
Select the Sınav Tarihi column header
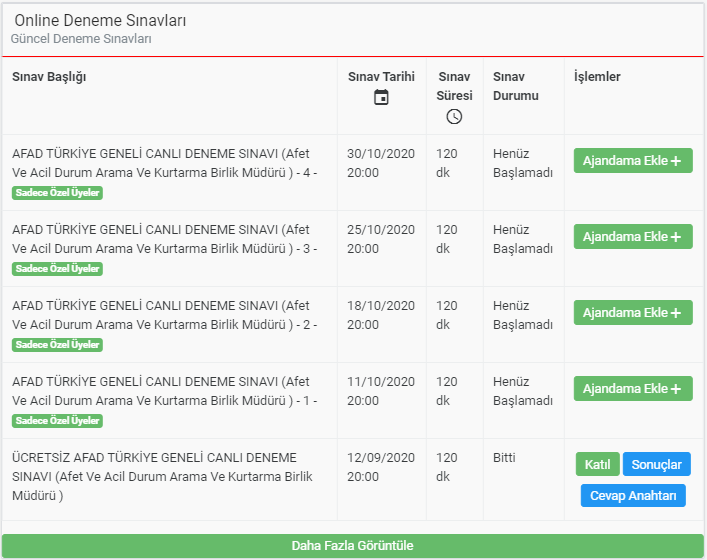pos(381,77)
